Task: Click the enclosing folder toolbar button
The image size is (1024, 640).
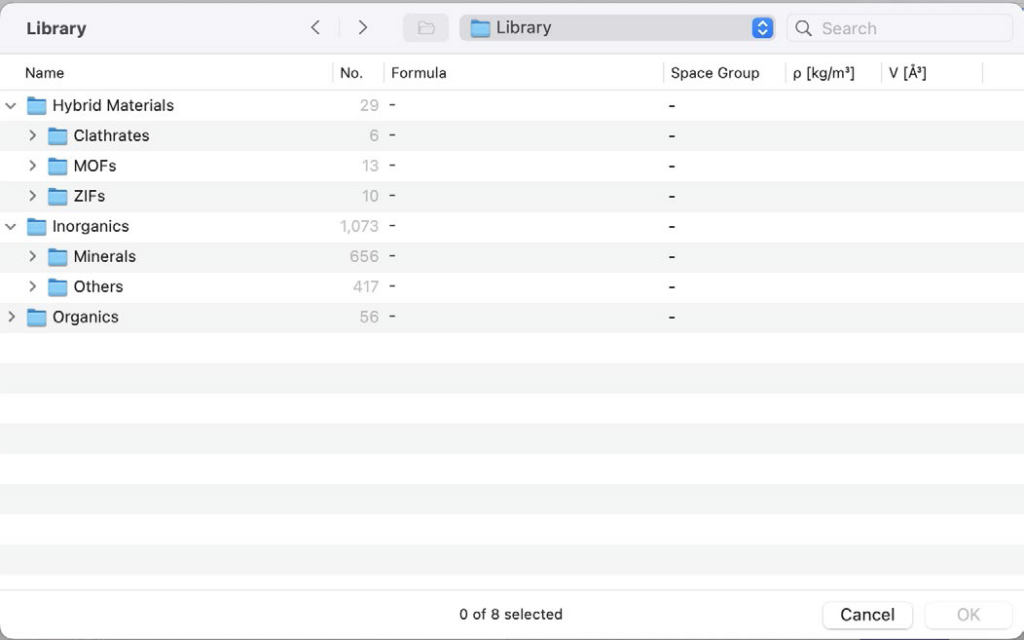Action: (x=426, y=28)
